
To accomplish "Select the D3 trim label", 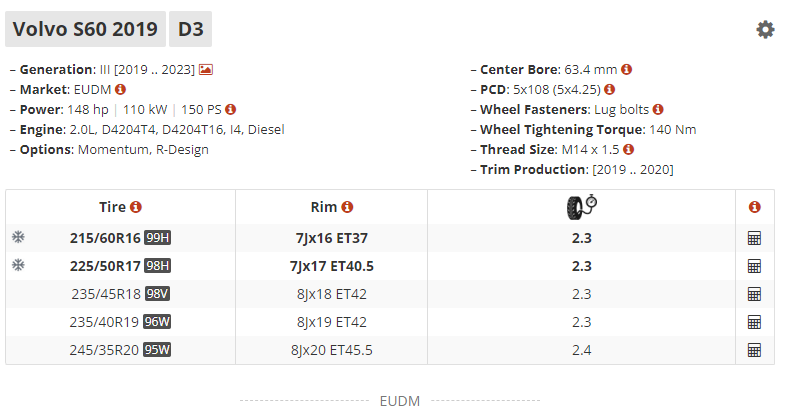I will (x=191, y=29).
